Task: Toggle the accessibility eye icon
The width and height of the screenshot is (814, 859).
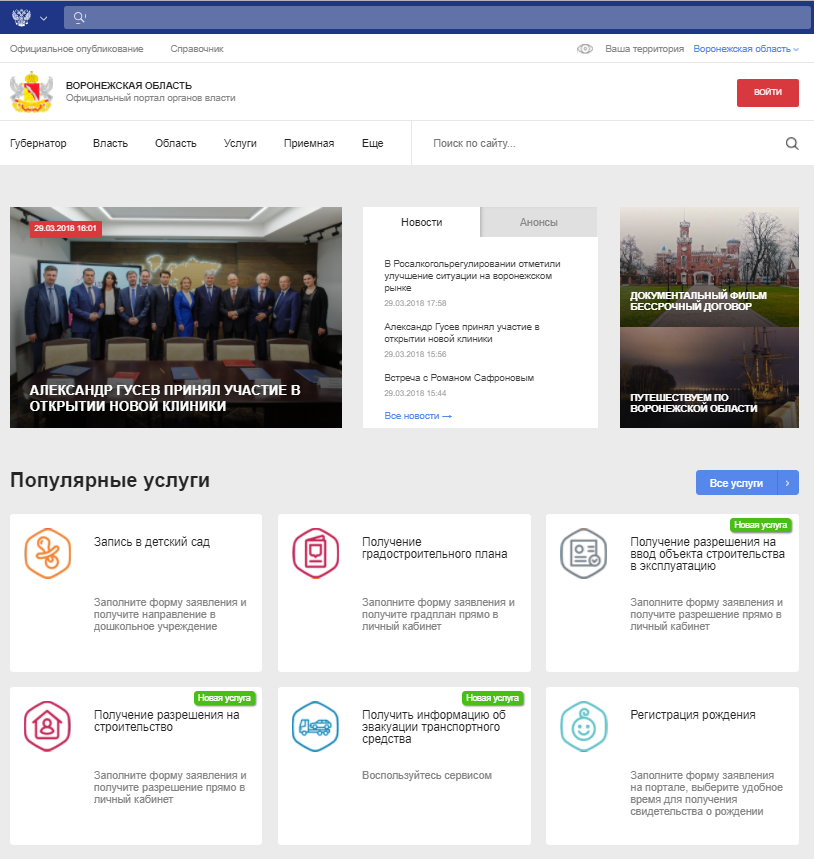Action: (x=585, y=49)
